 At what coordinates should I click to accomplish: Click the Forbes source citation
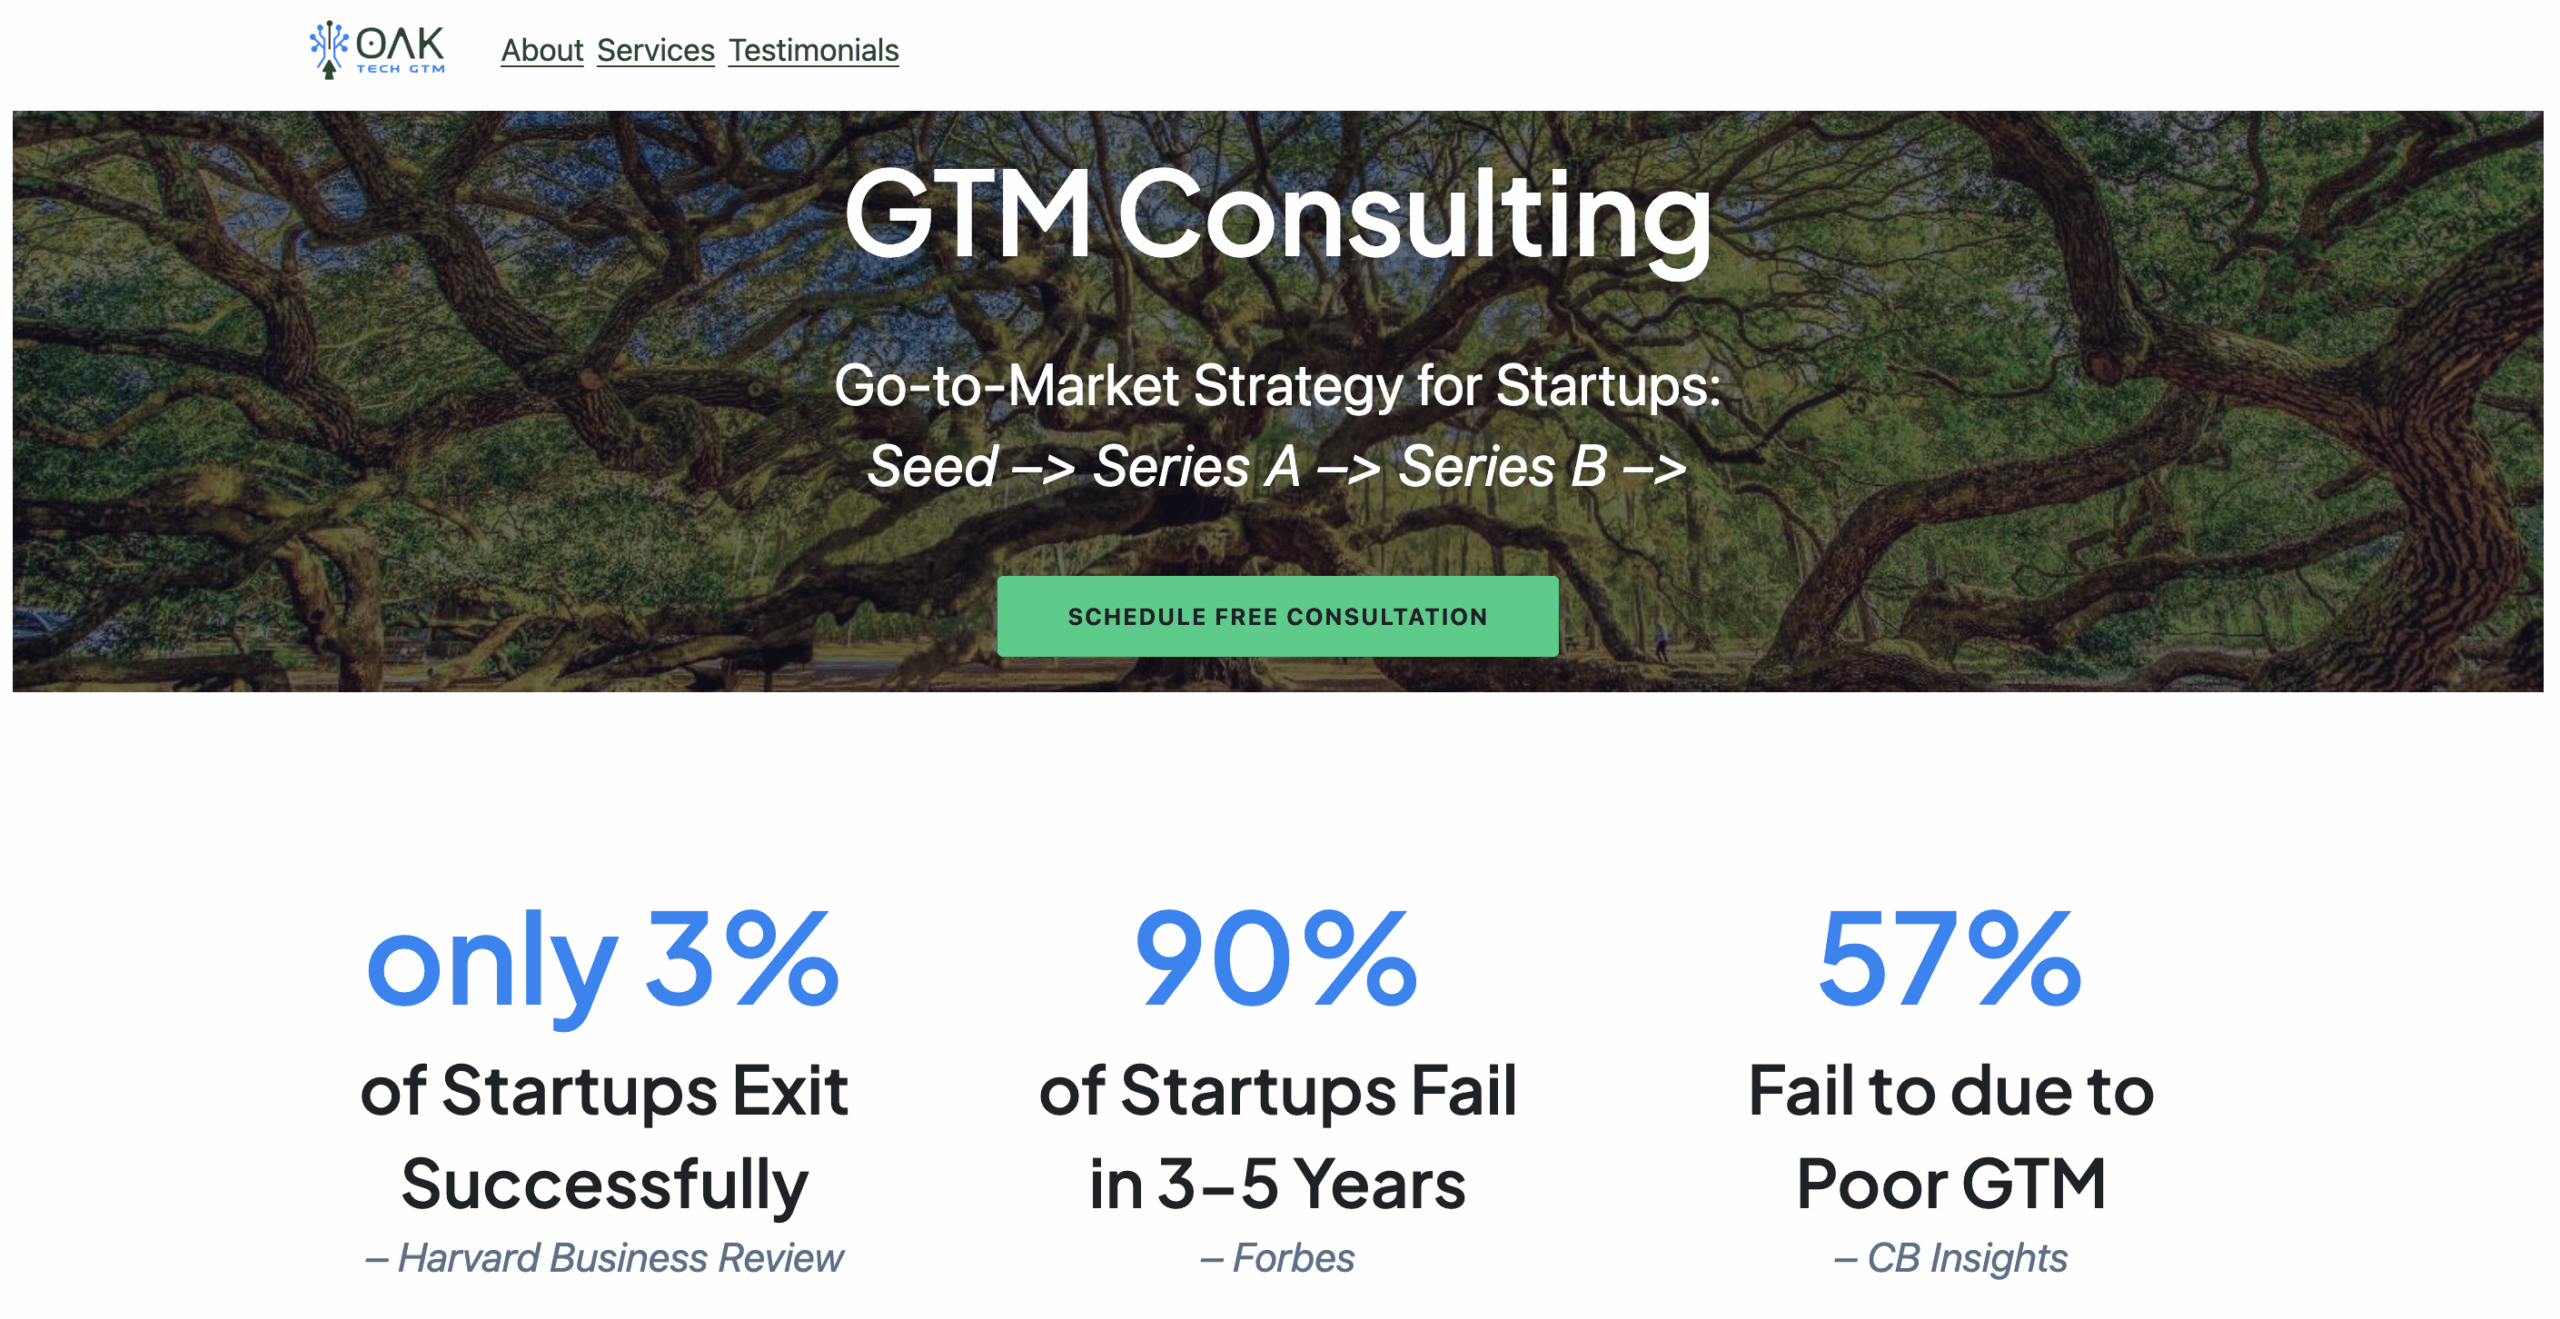[1278, 1258]
